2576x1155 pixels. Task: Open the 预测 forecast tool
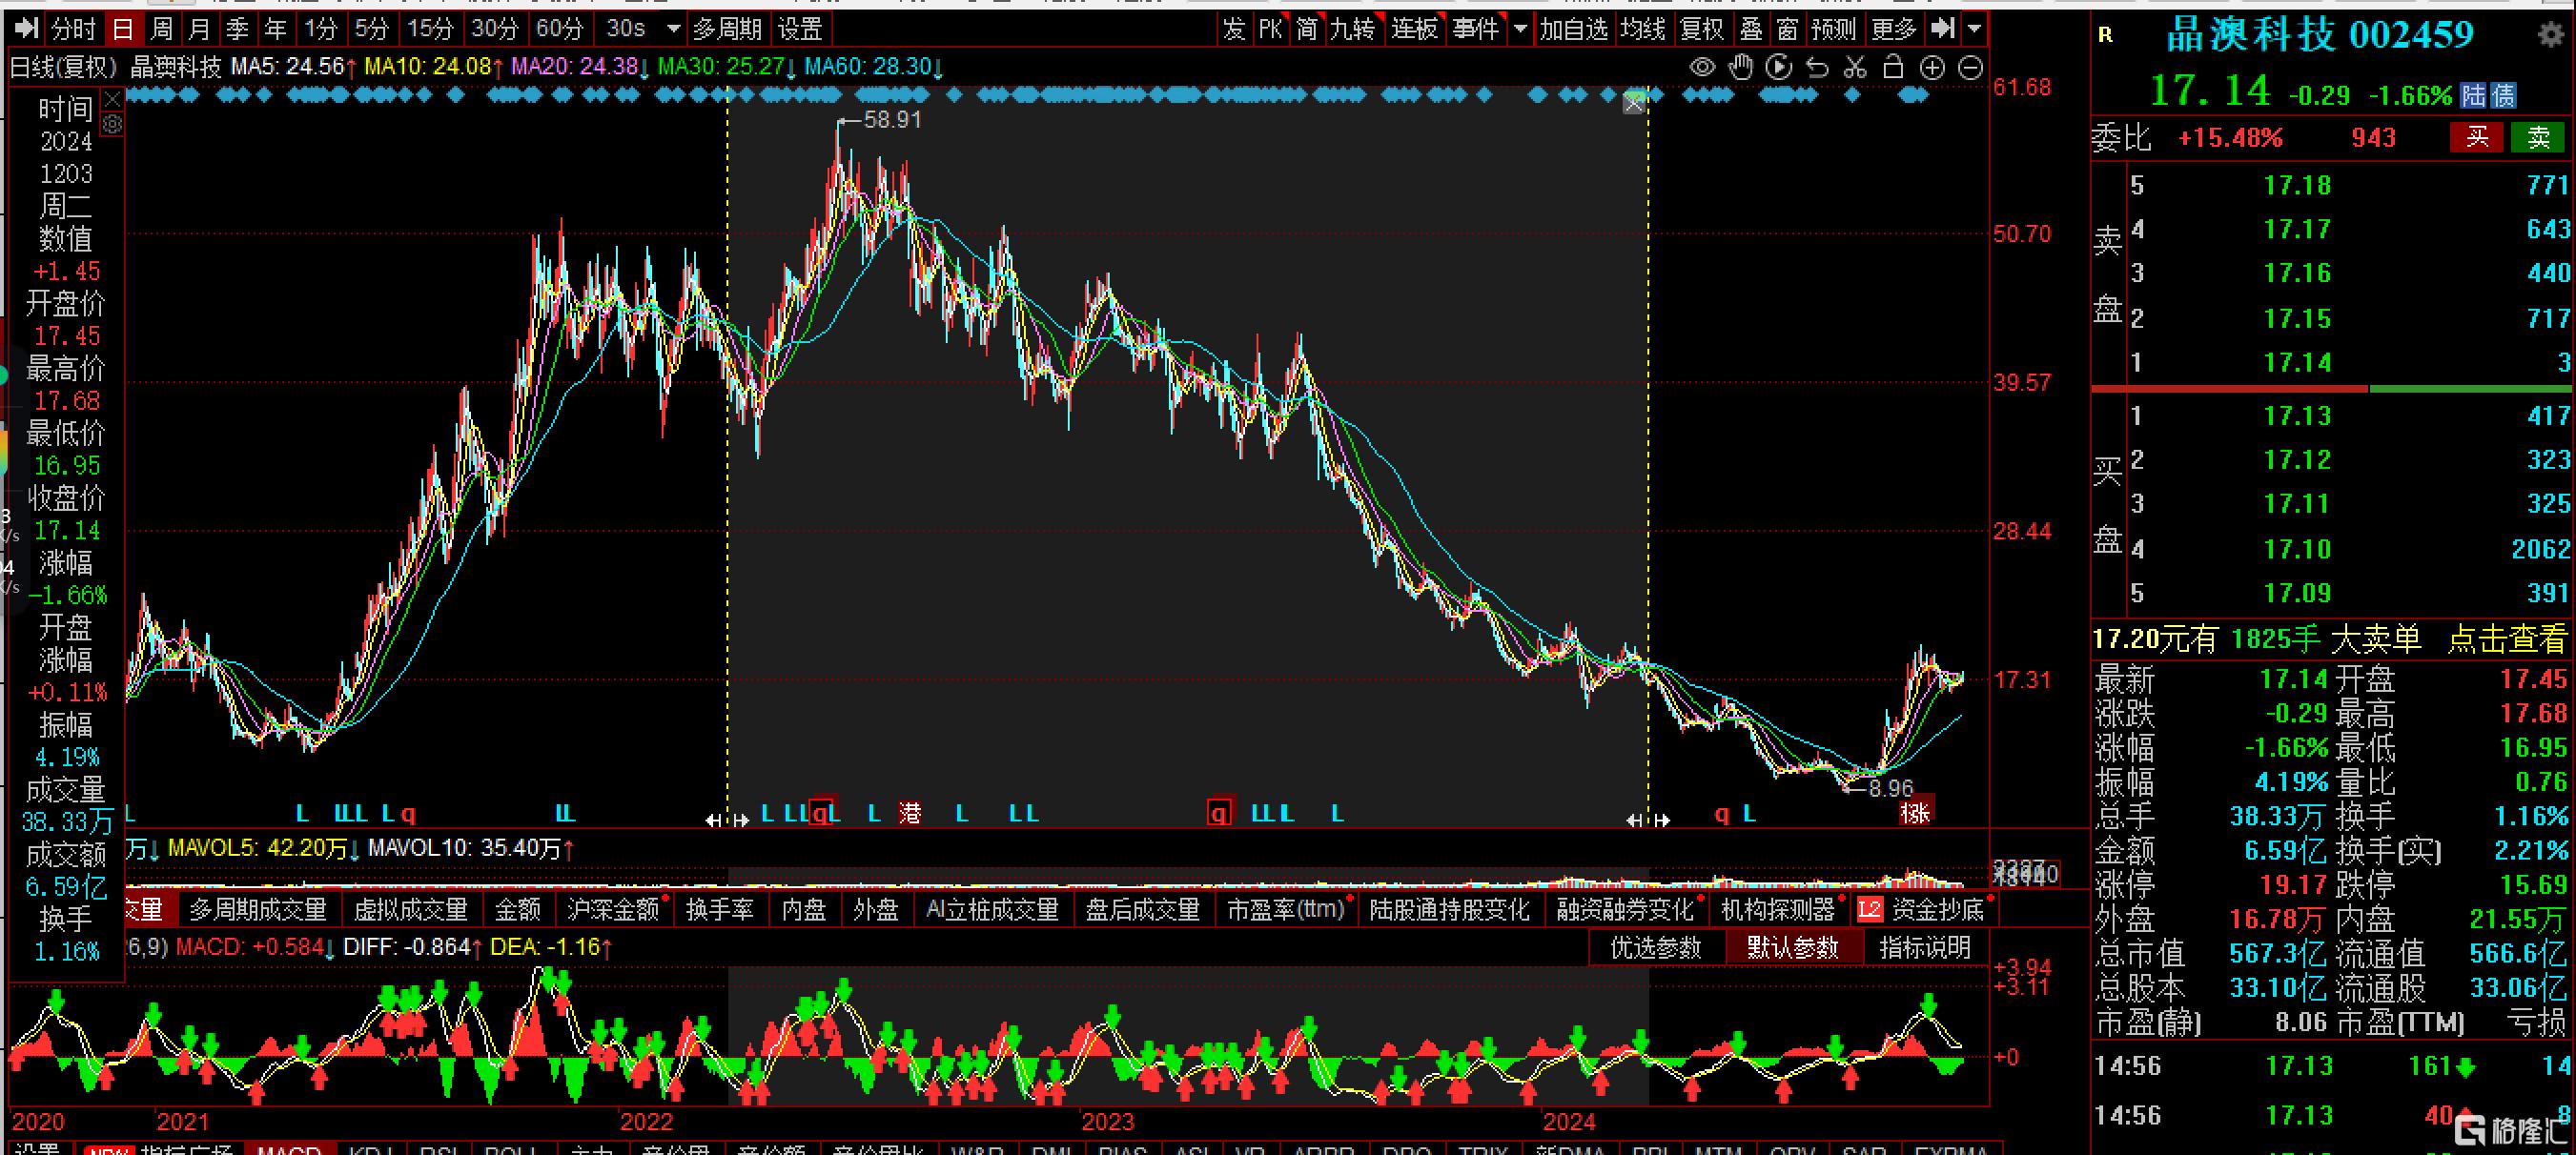1833,29
